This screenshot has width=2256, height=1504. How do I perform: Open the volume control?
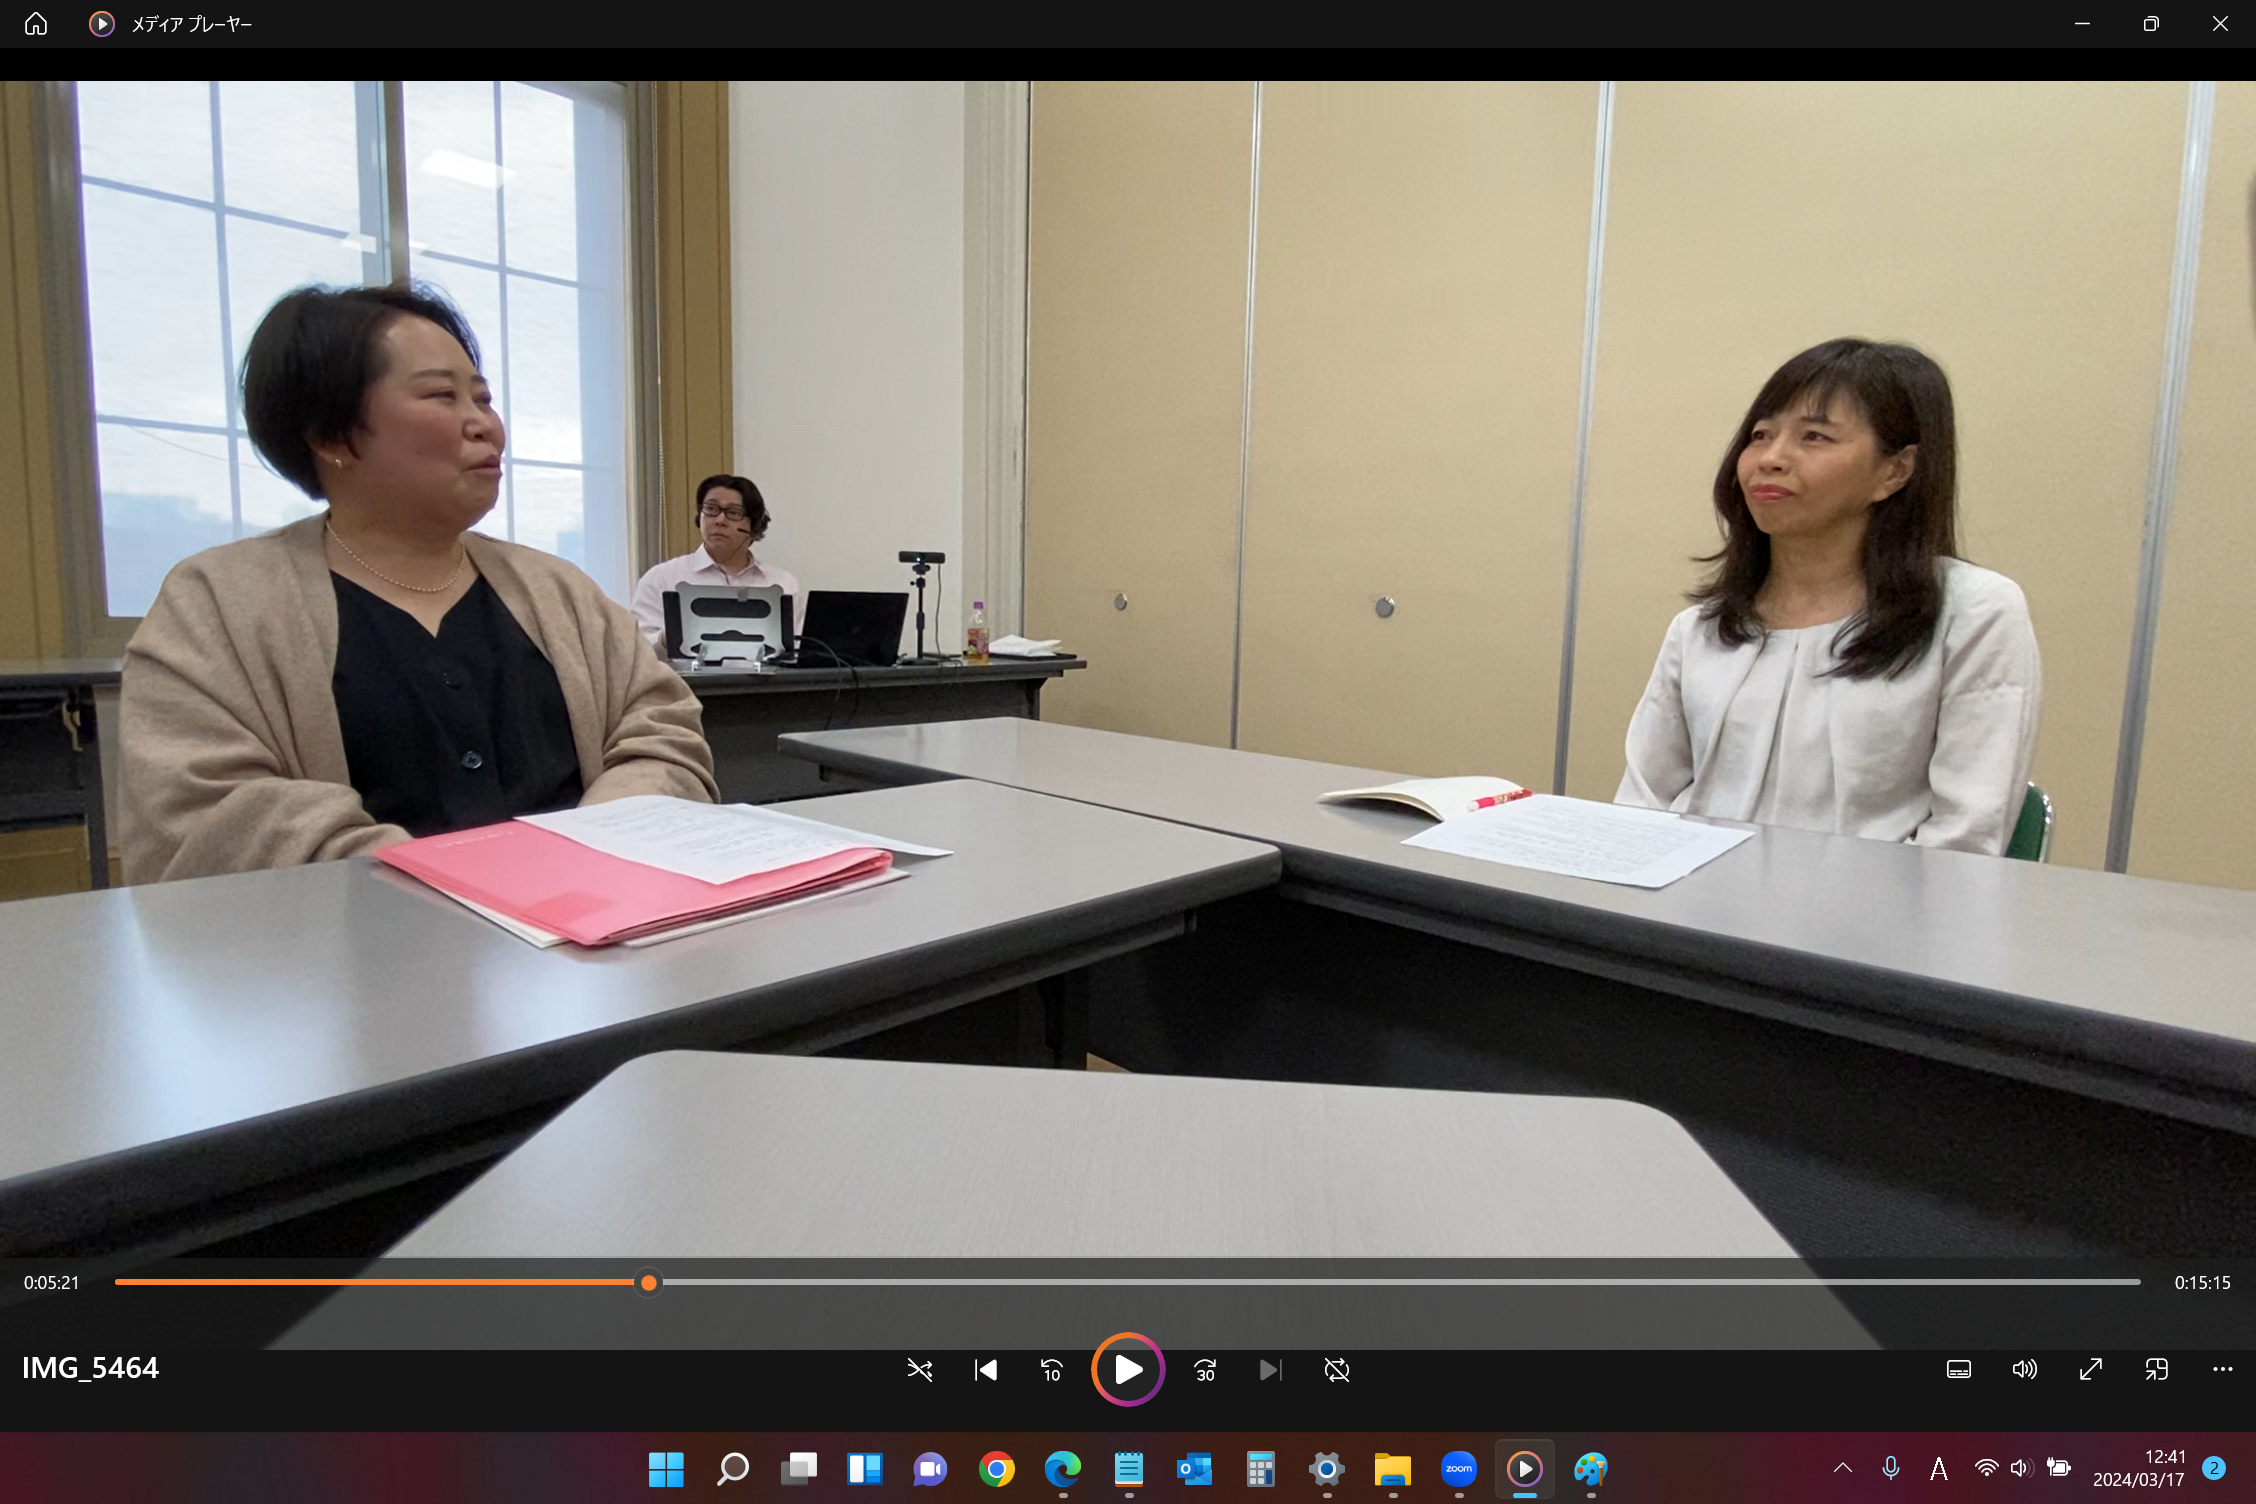2024,1369
